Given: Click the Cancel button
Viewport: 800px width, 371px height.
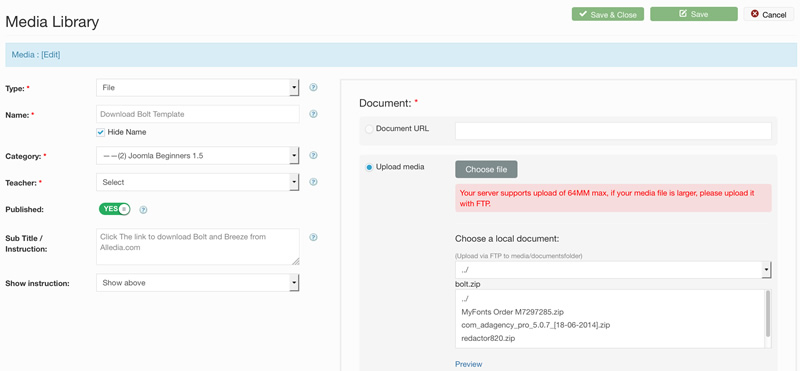Looking at the screenshot, I should tap(769, 14).
